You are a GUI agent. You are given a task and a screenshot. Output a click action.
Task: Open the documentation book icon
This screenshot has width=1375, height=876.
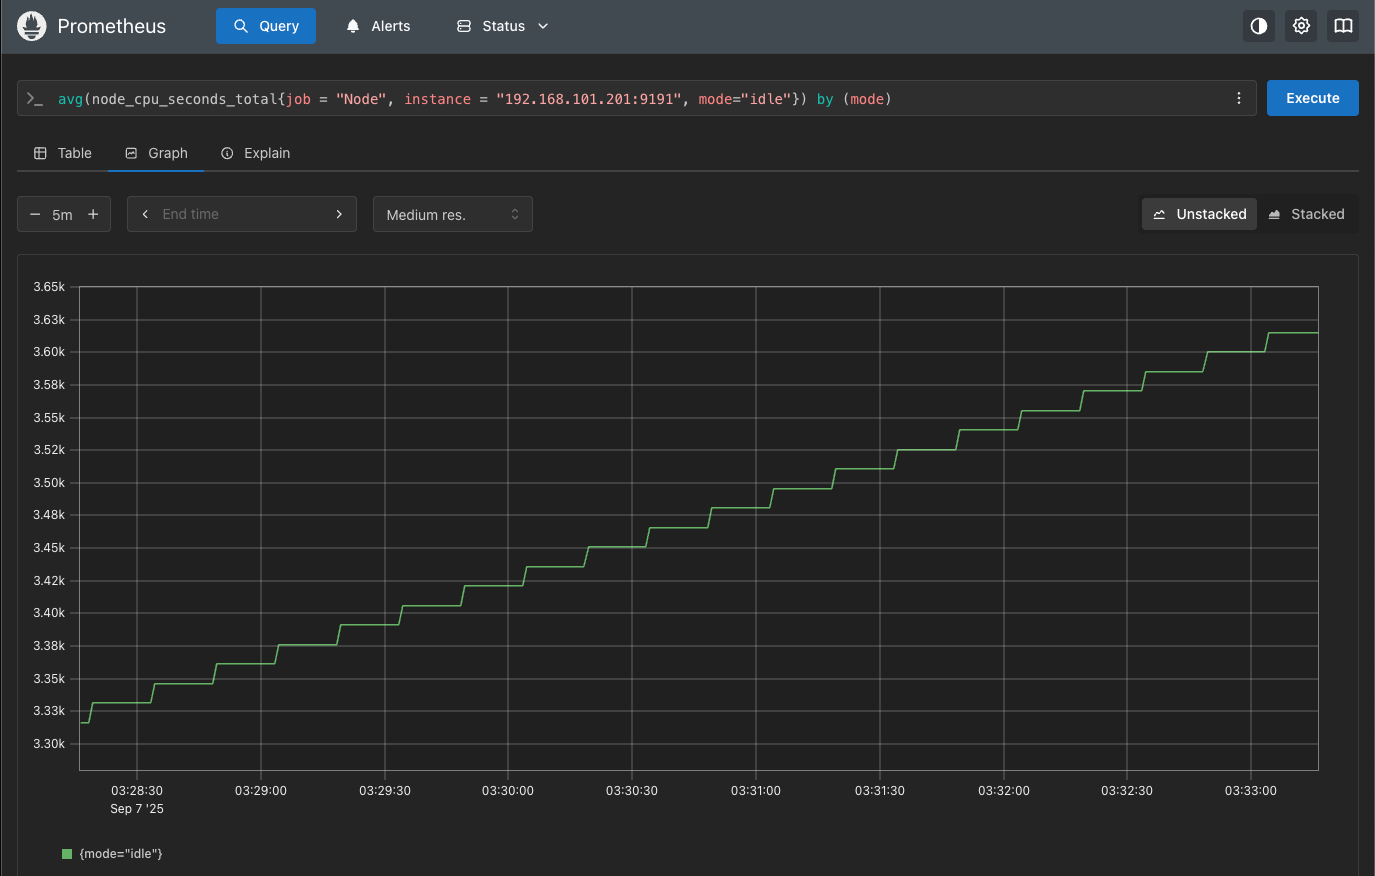pyautogui.click(x=1343, y=26)
